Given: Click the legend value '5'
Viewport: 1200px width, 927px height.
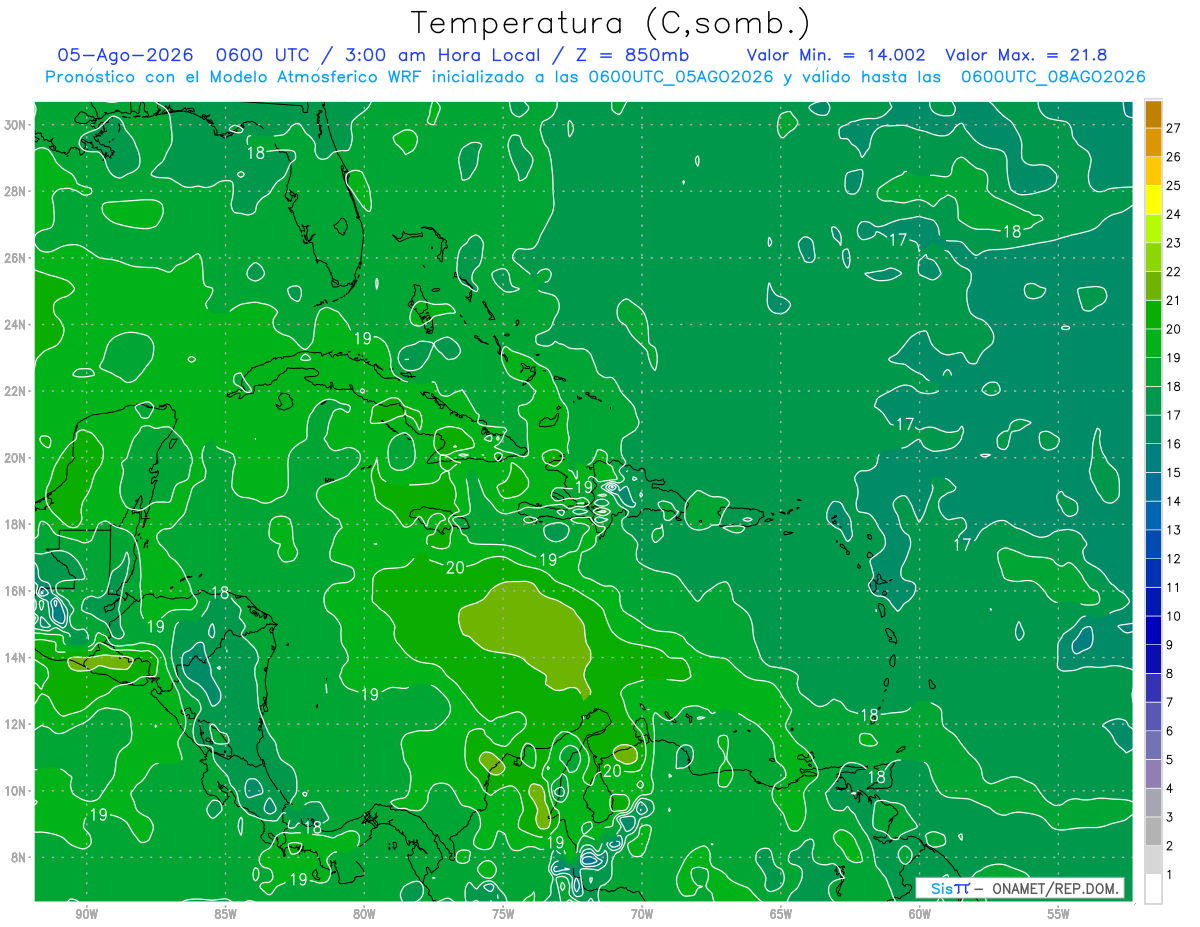Looking at the screenshot, I should point(1170,759).
